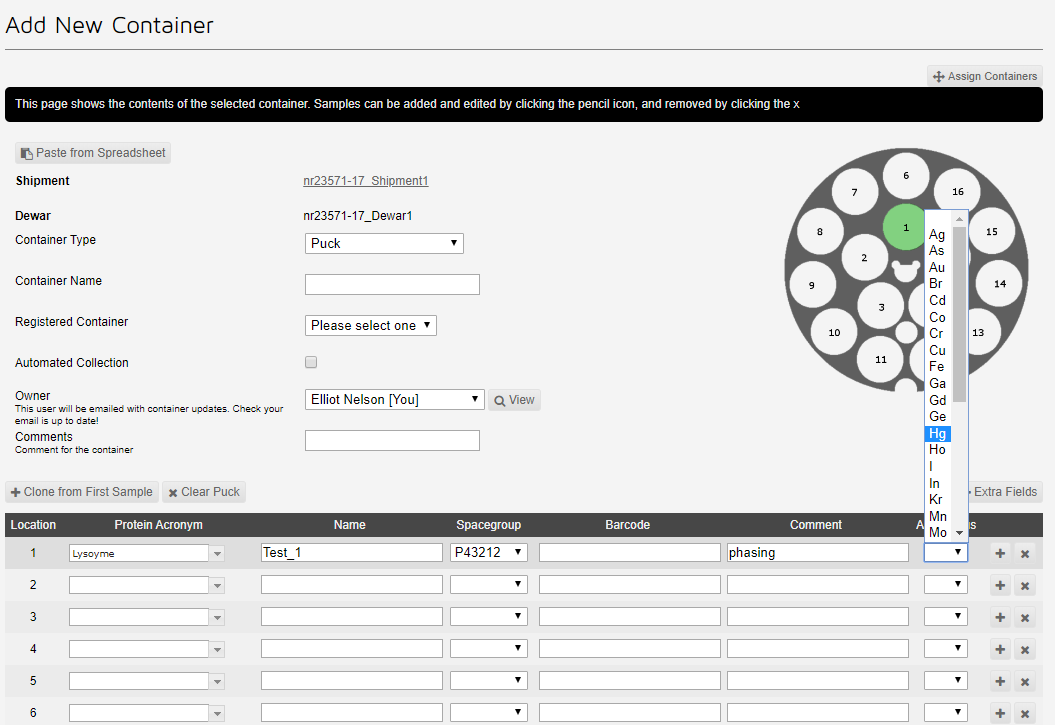Toggle Automated Collection checkbox
Viewport: 1055px width, 725px height.
click(x=311, y=362)
